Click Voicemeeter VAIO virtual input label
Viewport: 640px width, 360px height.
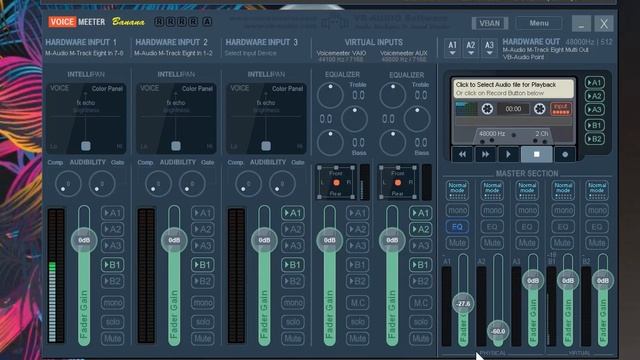click(x=341, y=53)
